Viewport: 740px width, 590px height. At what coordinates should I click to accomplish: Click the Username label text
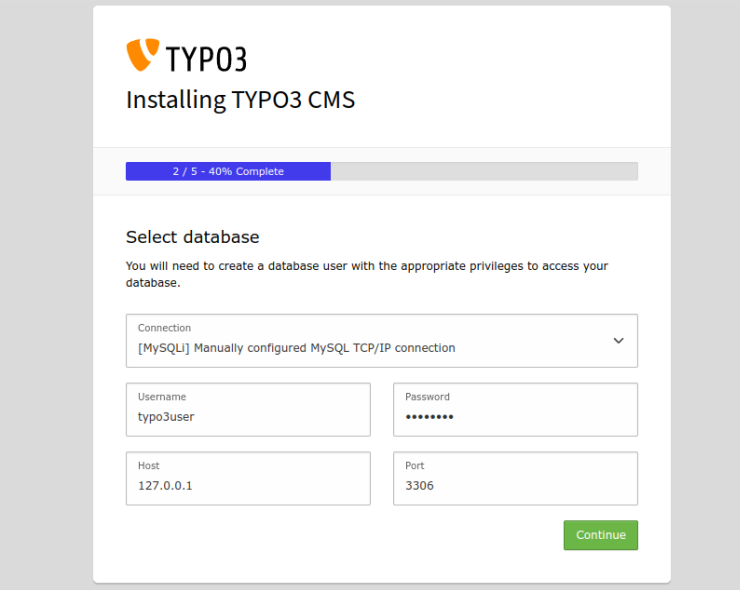162,397
